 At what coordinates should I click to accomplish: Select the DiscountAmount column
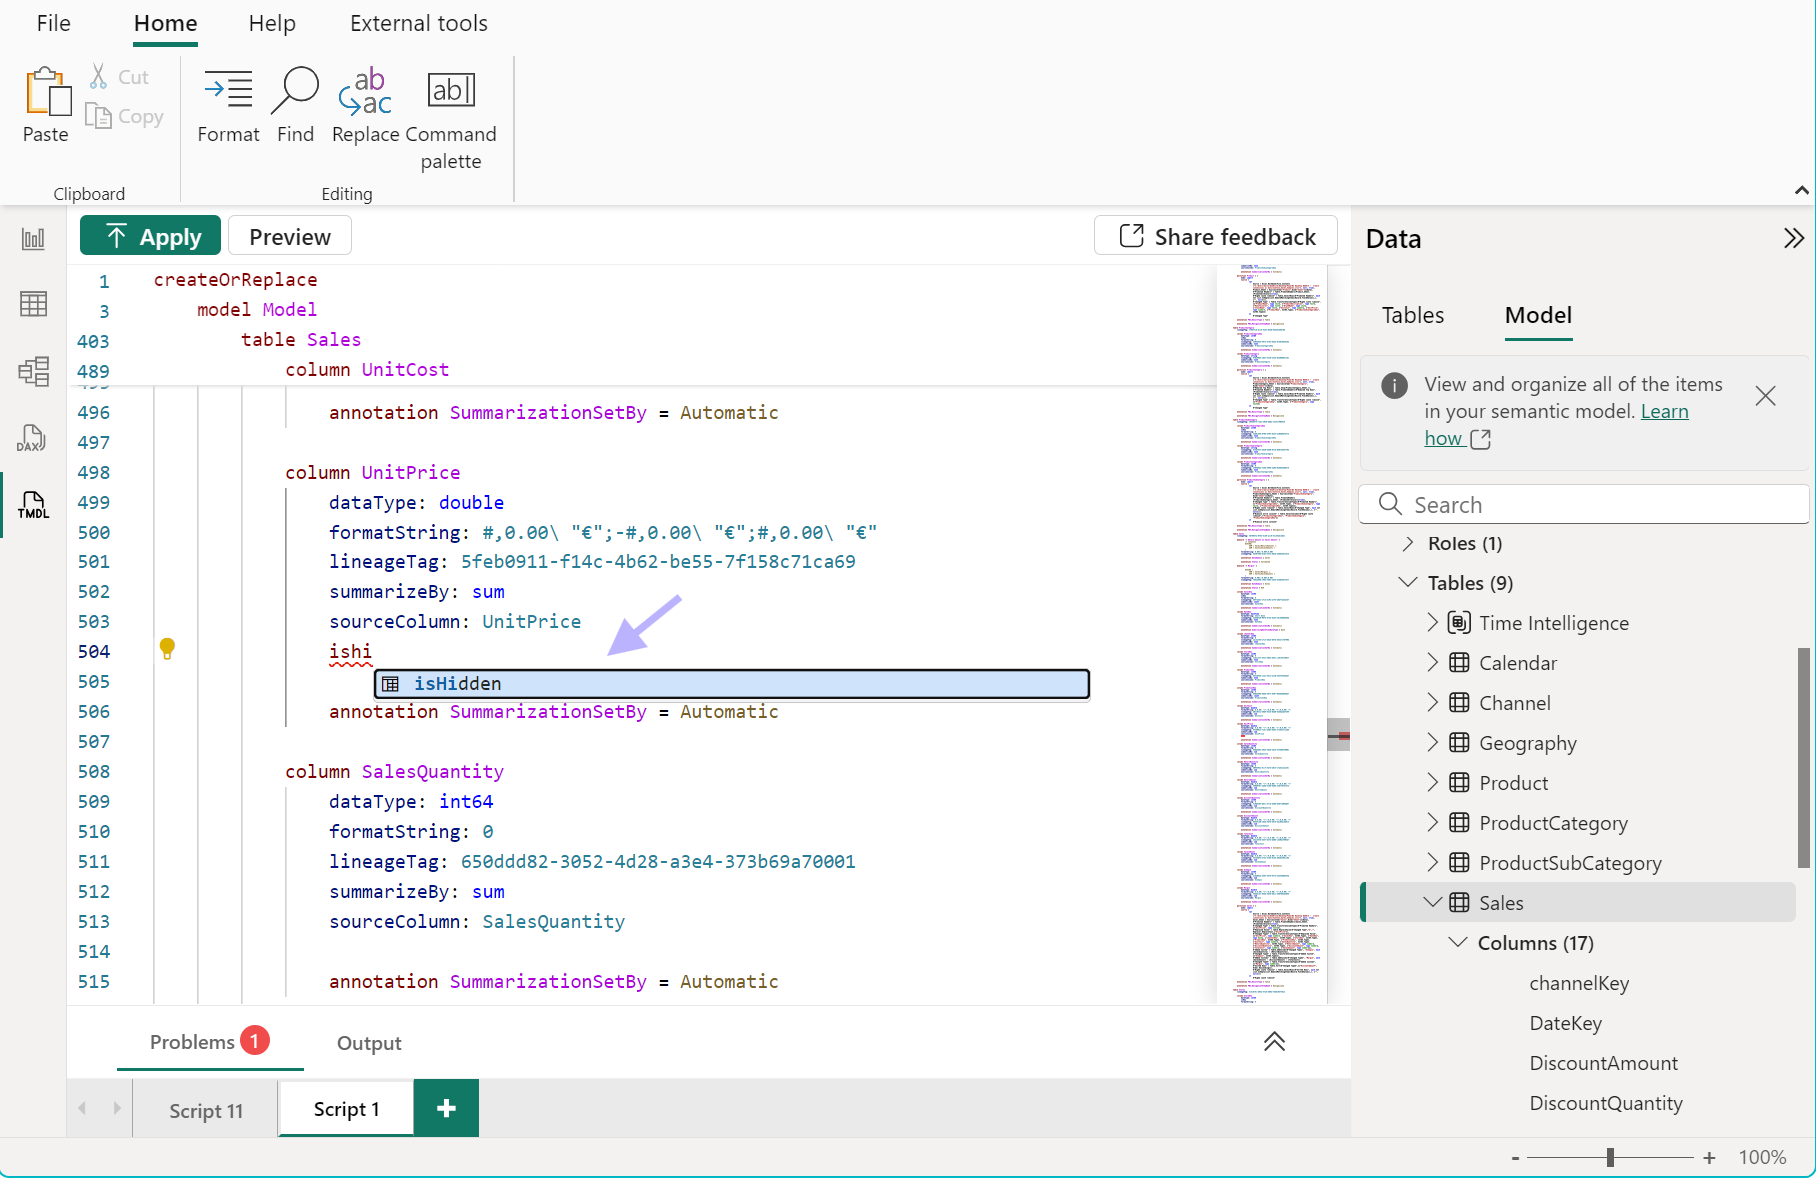tap(1603, 1063)
